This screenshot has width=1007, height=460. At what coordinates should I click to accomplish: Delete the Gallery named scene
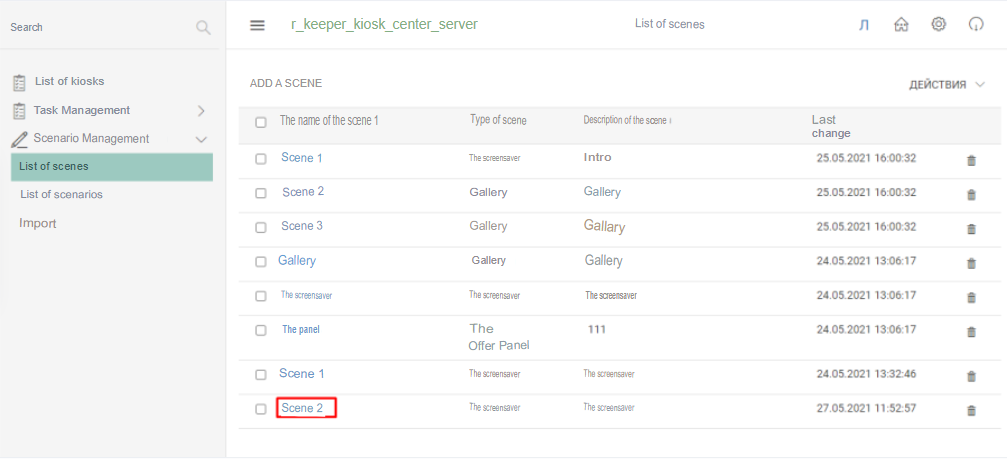971,263
